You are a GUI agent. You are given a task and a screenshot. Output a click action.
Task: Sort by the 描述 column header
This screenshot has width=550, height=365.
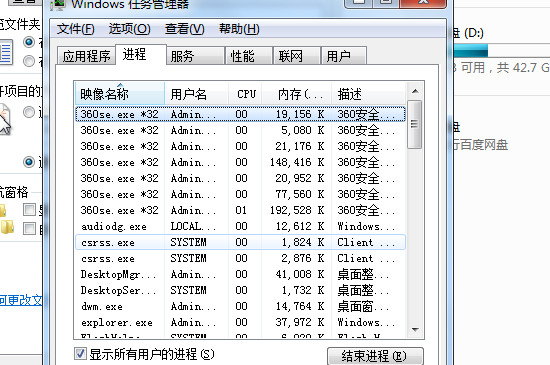368,94
